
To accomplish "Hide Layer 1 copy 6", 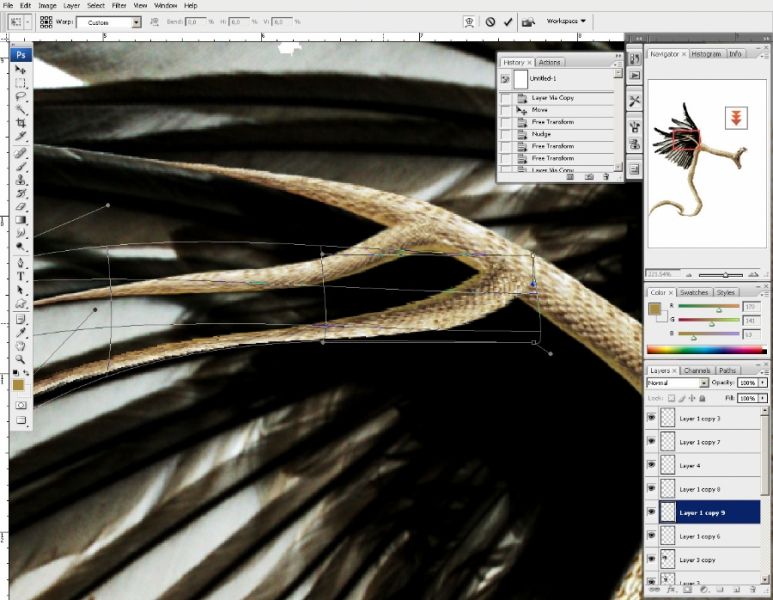I will click(651, 535).
